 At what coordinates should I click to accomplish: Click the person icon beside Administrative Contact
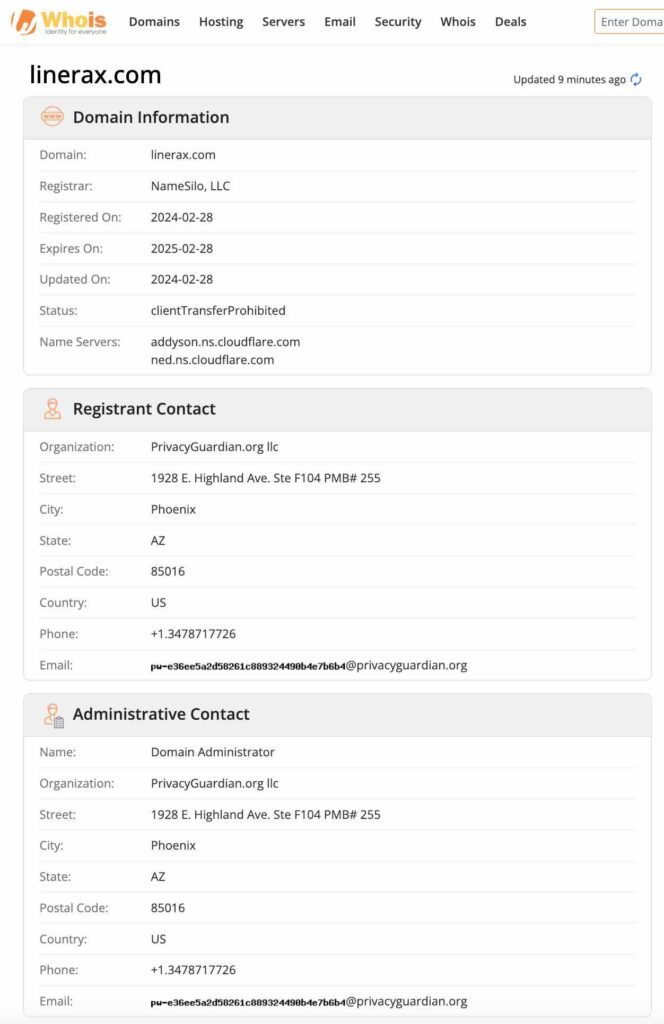coord(51,714)
